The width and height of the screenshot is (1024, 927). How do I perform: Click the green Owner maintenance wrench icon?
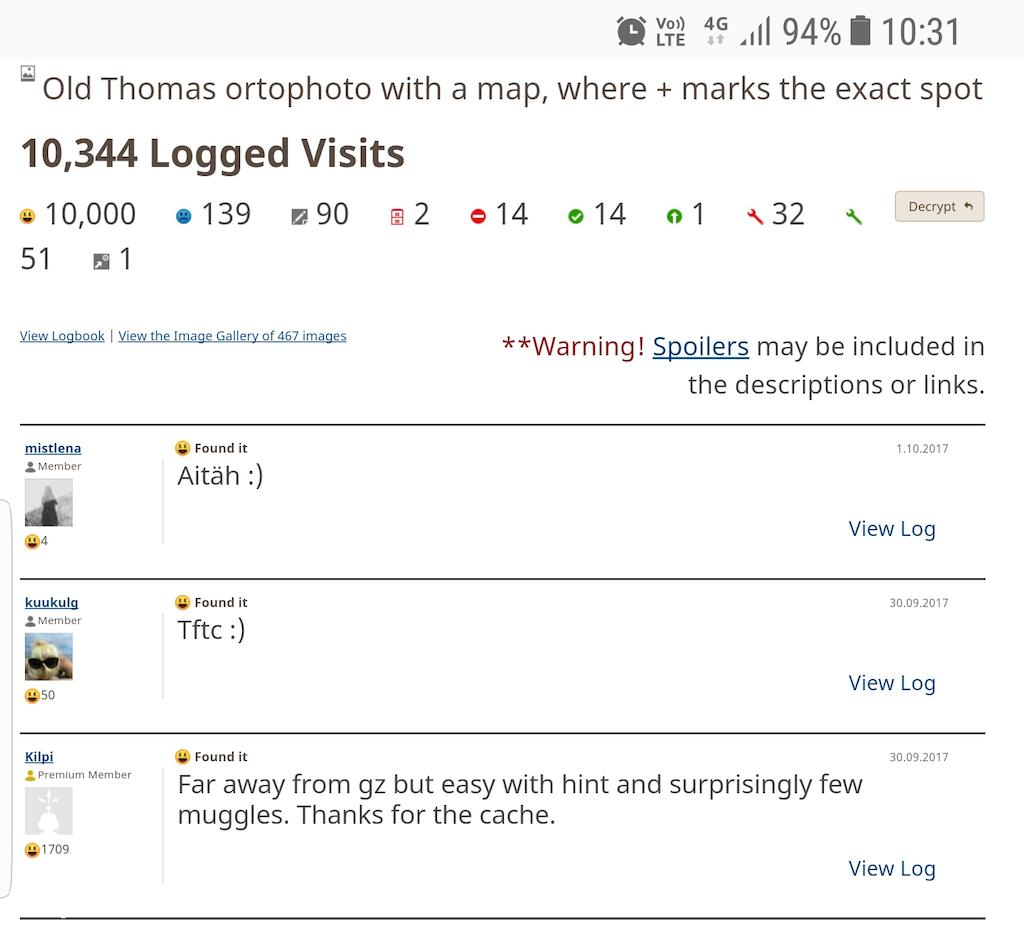[854, 216]
